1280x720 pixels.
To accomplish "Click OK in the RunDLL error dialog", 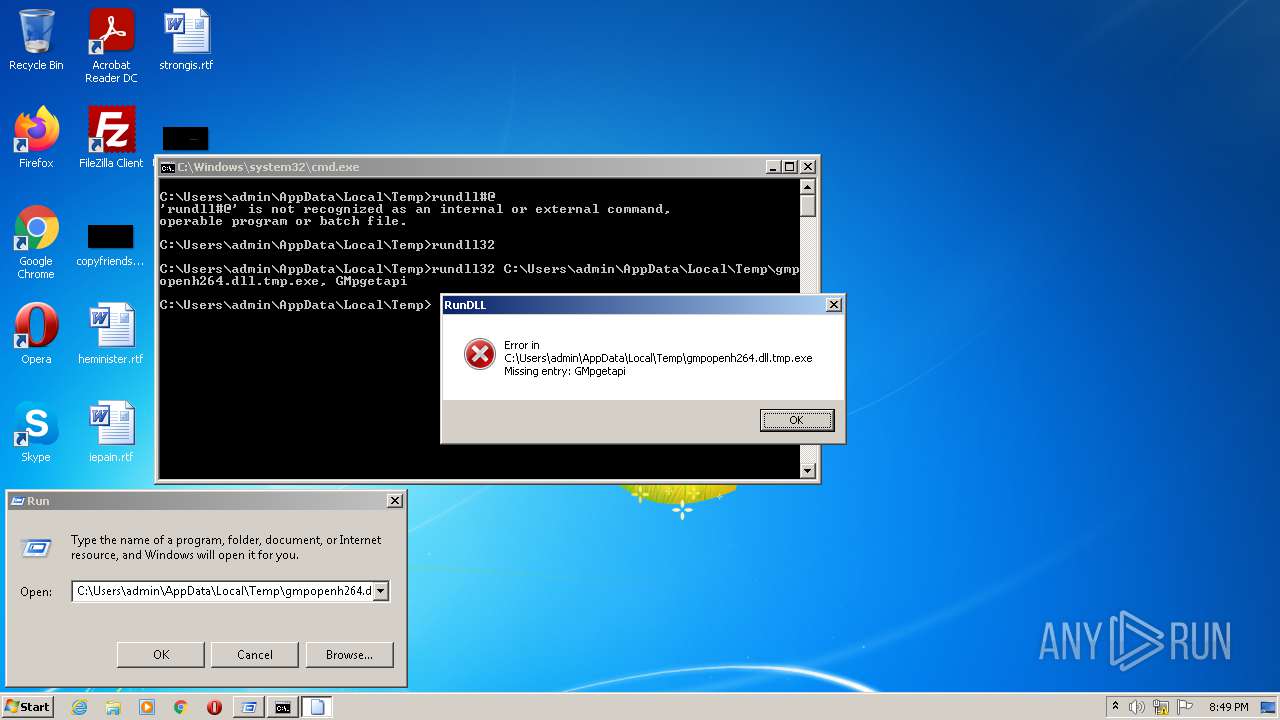I will tap(796, 420).
